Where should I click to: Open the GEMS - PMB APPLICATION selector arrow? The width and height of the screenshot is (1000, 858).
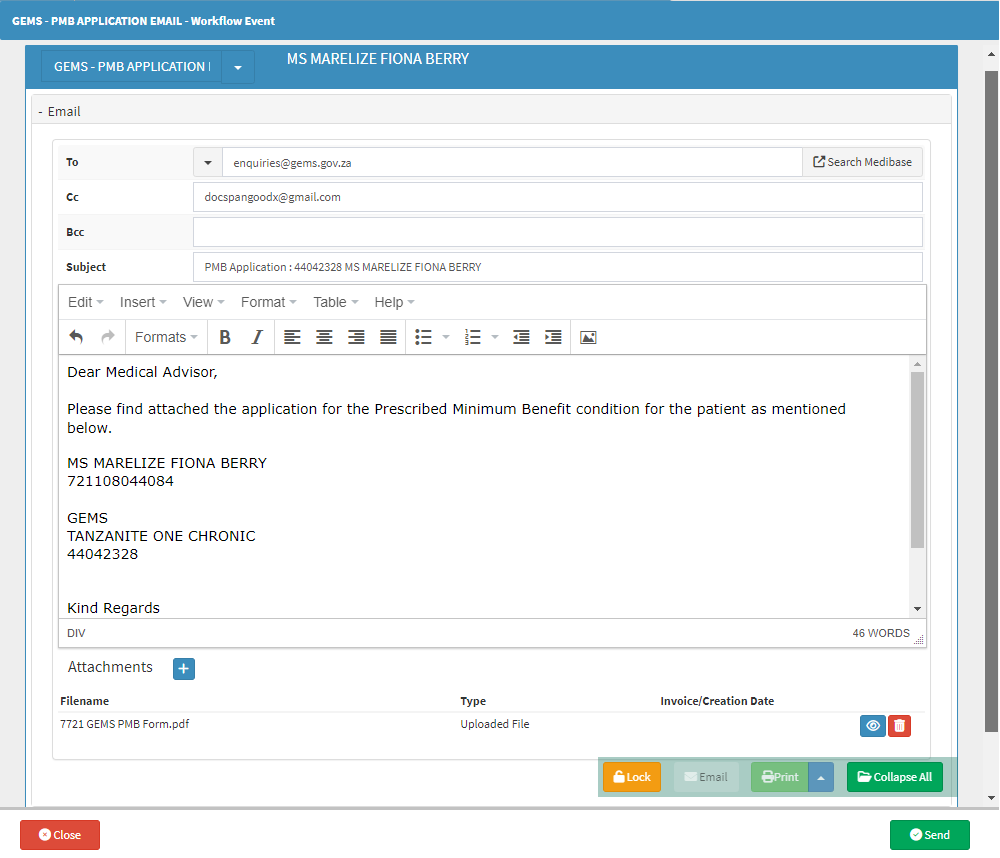(238, 67)
